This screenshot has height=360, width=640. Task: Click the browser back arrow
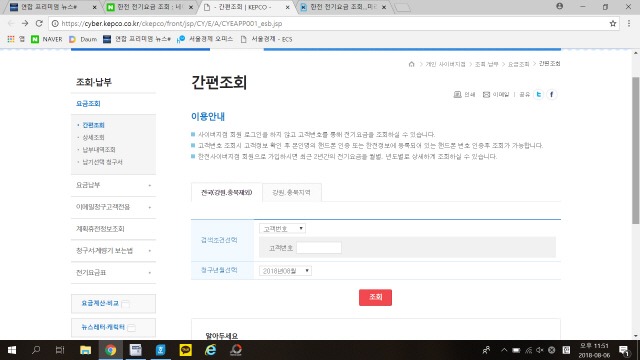click(x=11, y=23)
